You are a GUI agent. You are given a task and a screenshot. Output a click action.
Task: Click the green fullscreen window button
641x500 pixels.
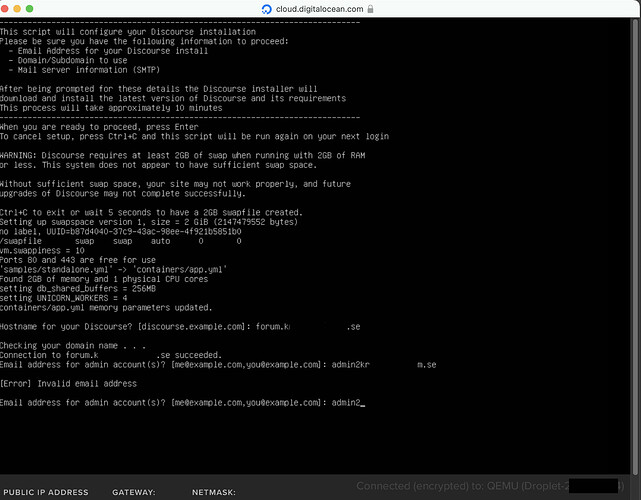click(29, 9)
